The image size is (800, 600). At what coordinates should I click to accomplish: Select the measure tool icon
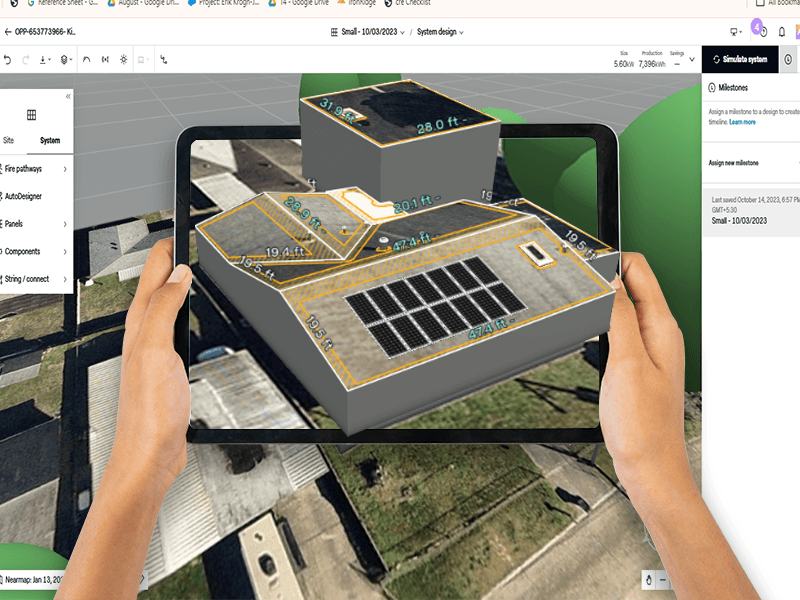point(105,60)
